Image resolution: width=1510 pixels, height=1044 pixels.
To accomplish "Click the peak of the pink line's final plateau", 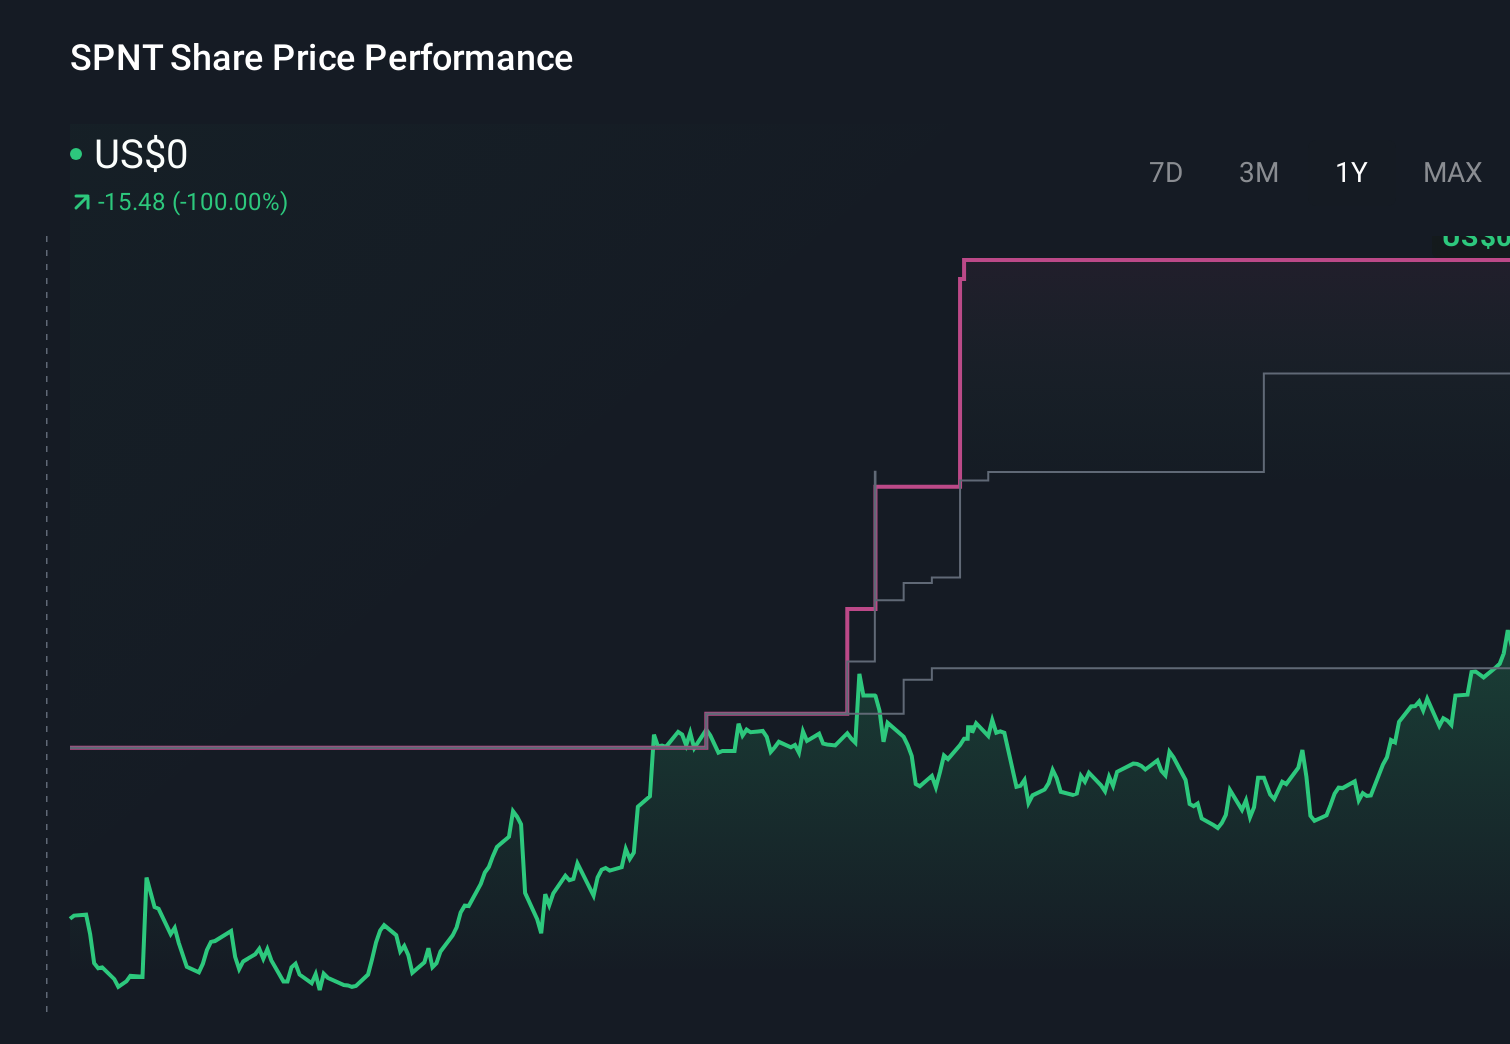I will [1200, 260].
